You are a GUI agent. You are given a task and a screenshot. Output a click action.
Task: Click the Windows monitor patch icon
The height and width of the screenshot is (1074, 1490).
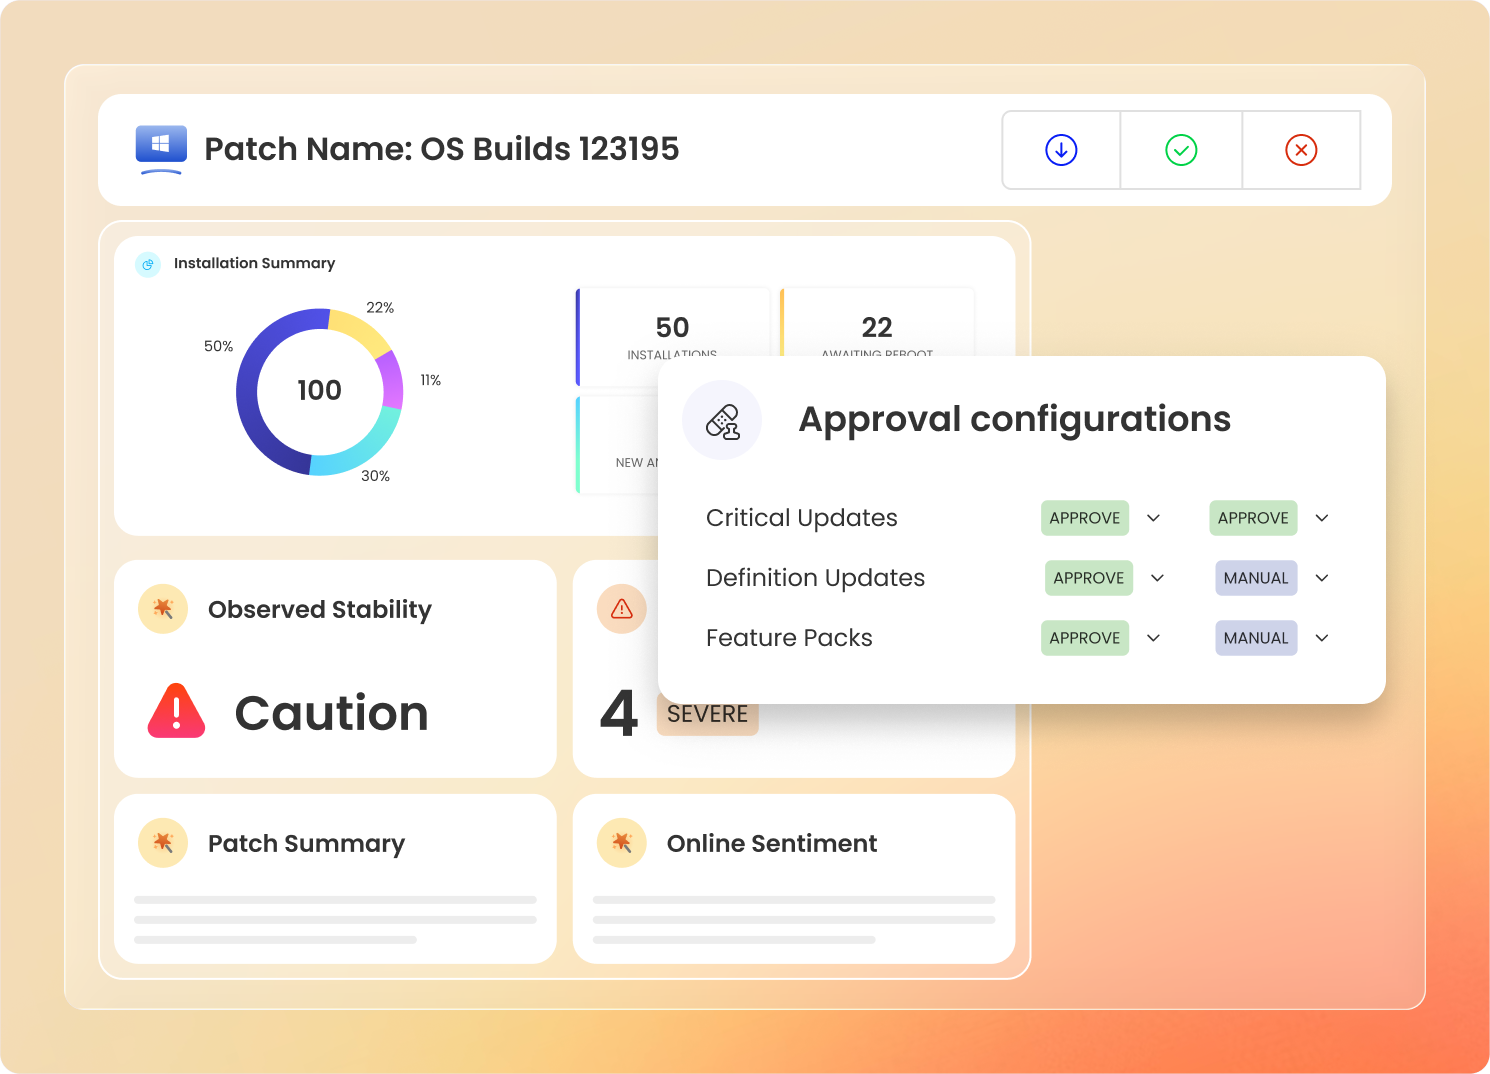coord(161,149)
